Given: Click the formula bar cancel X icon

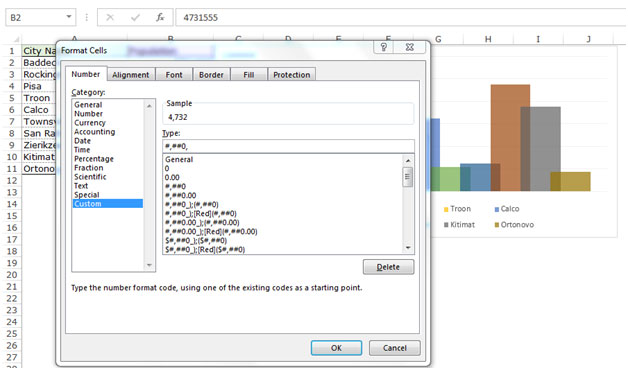Looking at the screenshot, I should pyautogui.click(x=110, y=17).
